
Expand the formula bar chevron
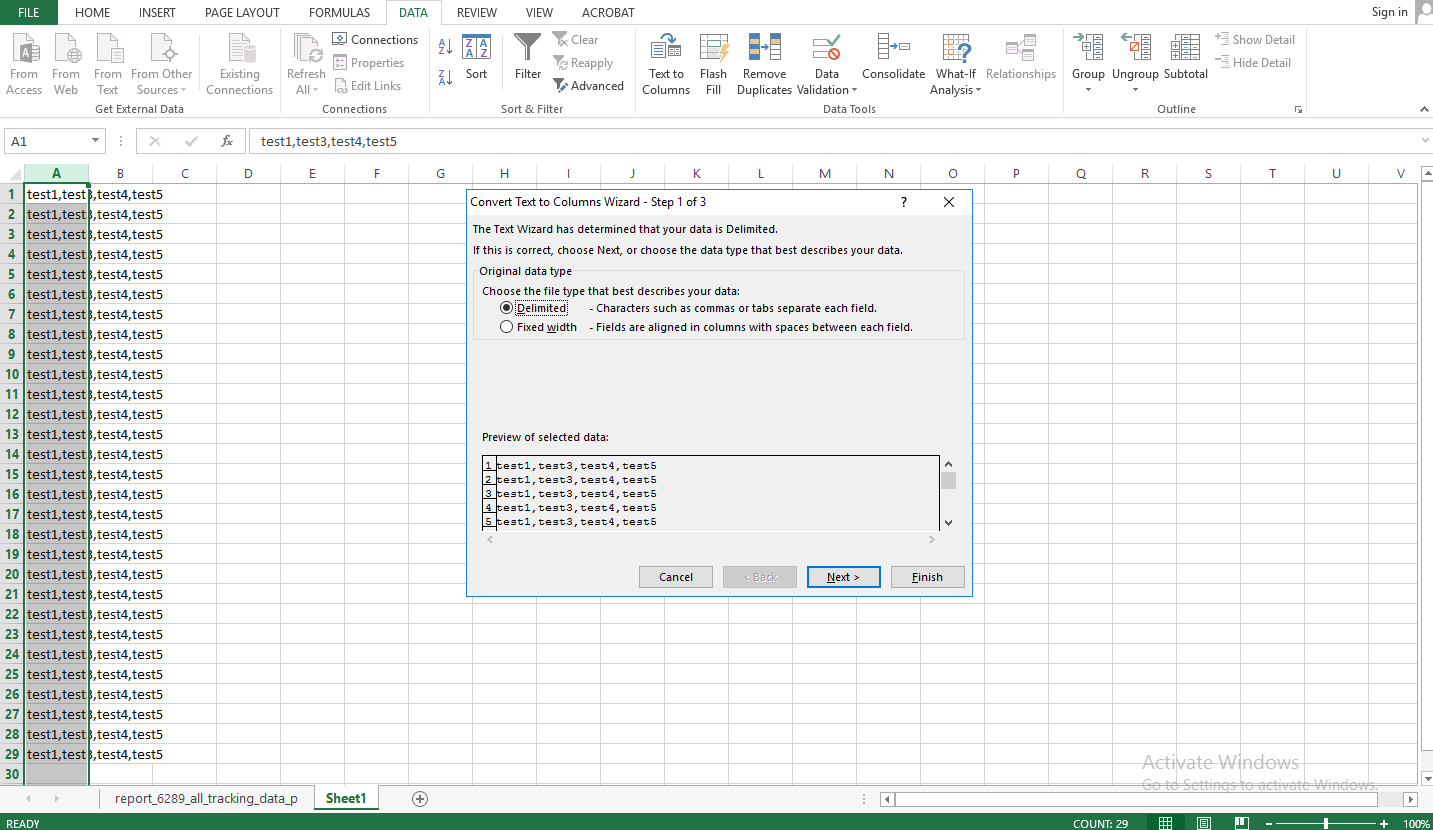point(1423,141)
